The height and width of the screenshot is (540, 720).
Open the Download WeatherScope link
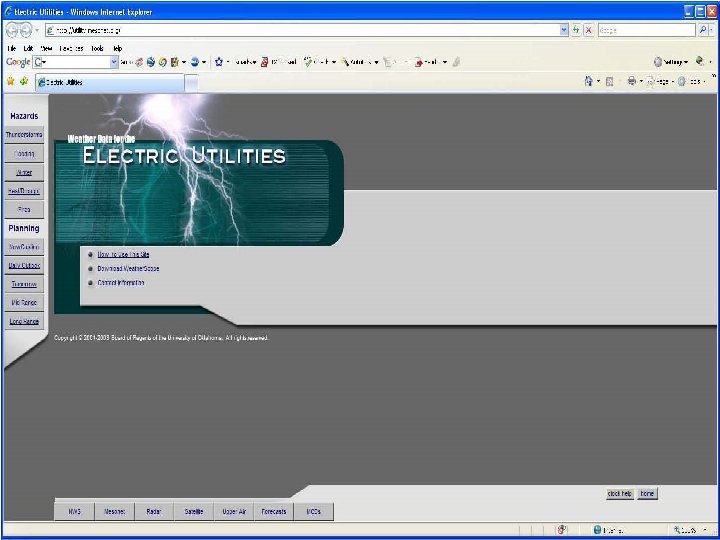128,269
